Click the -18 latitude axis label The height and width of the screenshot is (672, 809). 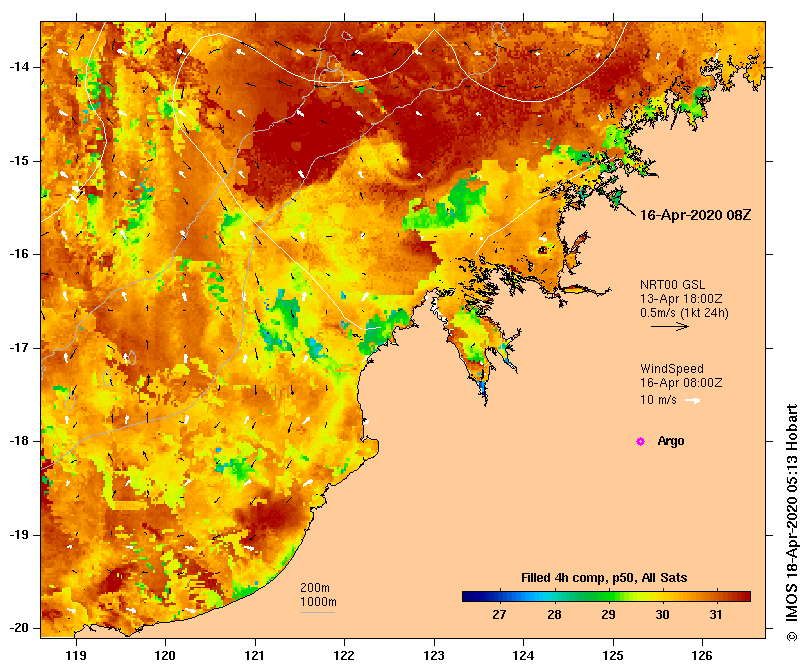19,441
